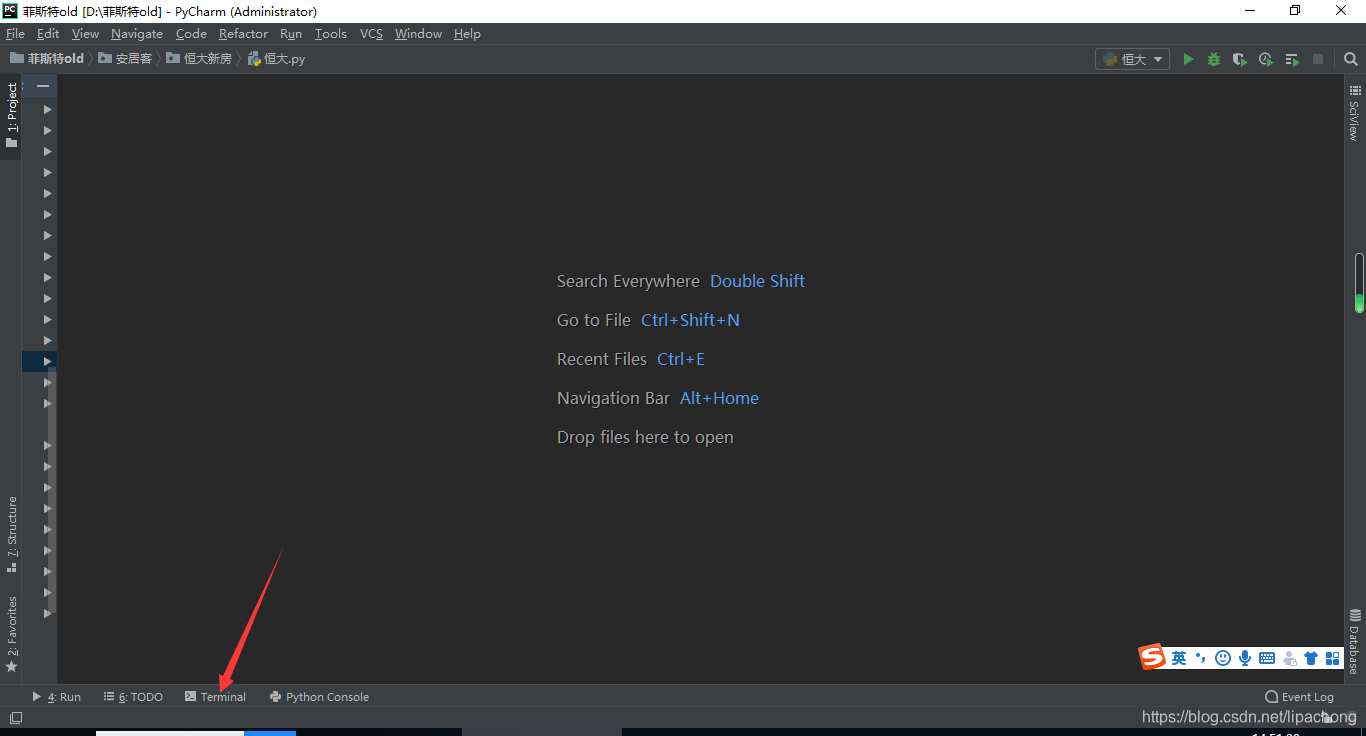Toggle Sogou 英 Chinese/English mode

coord(1179,658)
